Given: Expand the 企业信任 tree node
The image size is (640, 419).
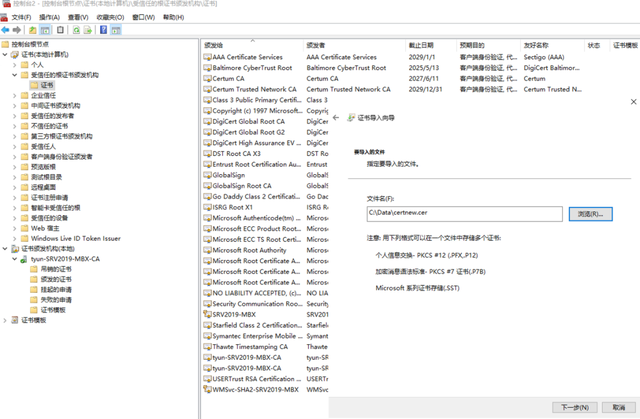Looking at the screenshot, I should tap(14, 95).
